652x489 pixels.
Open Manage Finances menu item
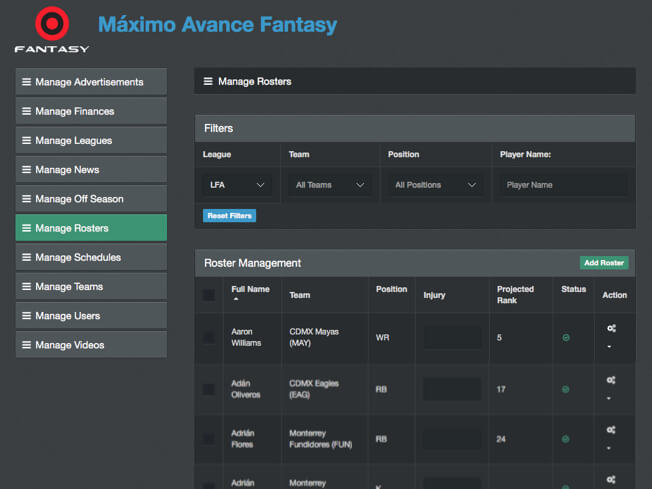[91, 111]
